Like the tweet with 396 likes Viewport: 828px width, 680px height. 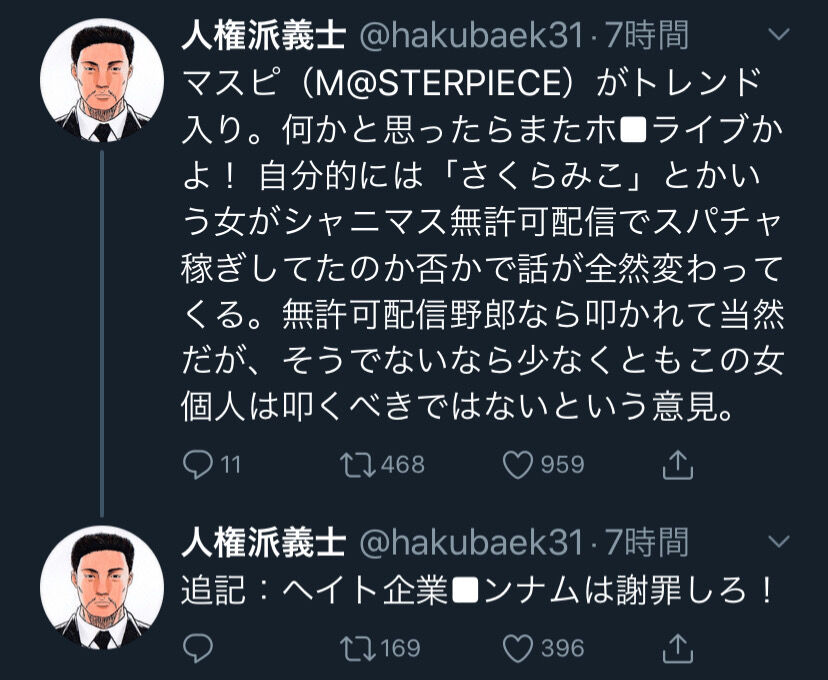click(519, 648)
